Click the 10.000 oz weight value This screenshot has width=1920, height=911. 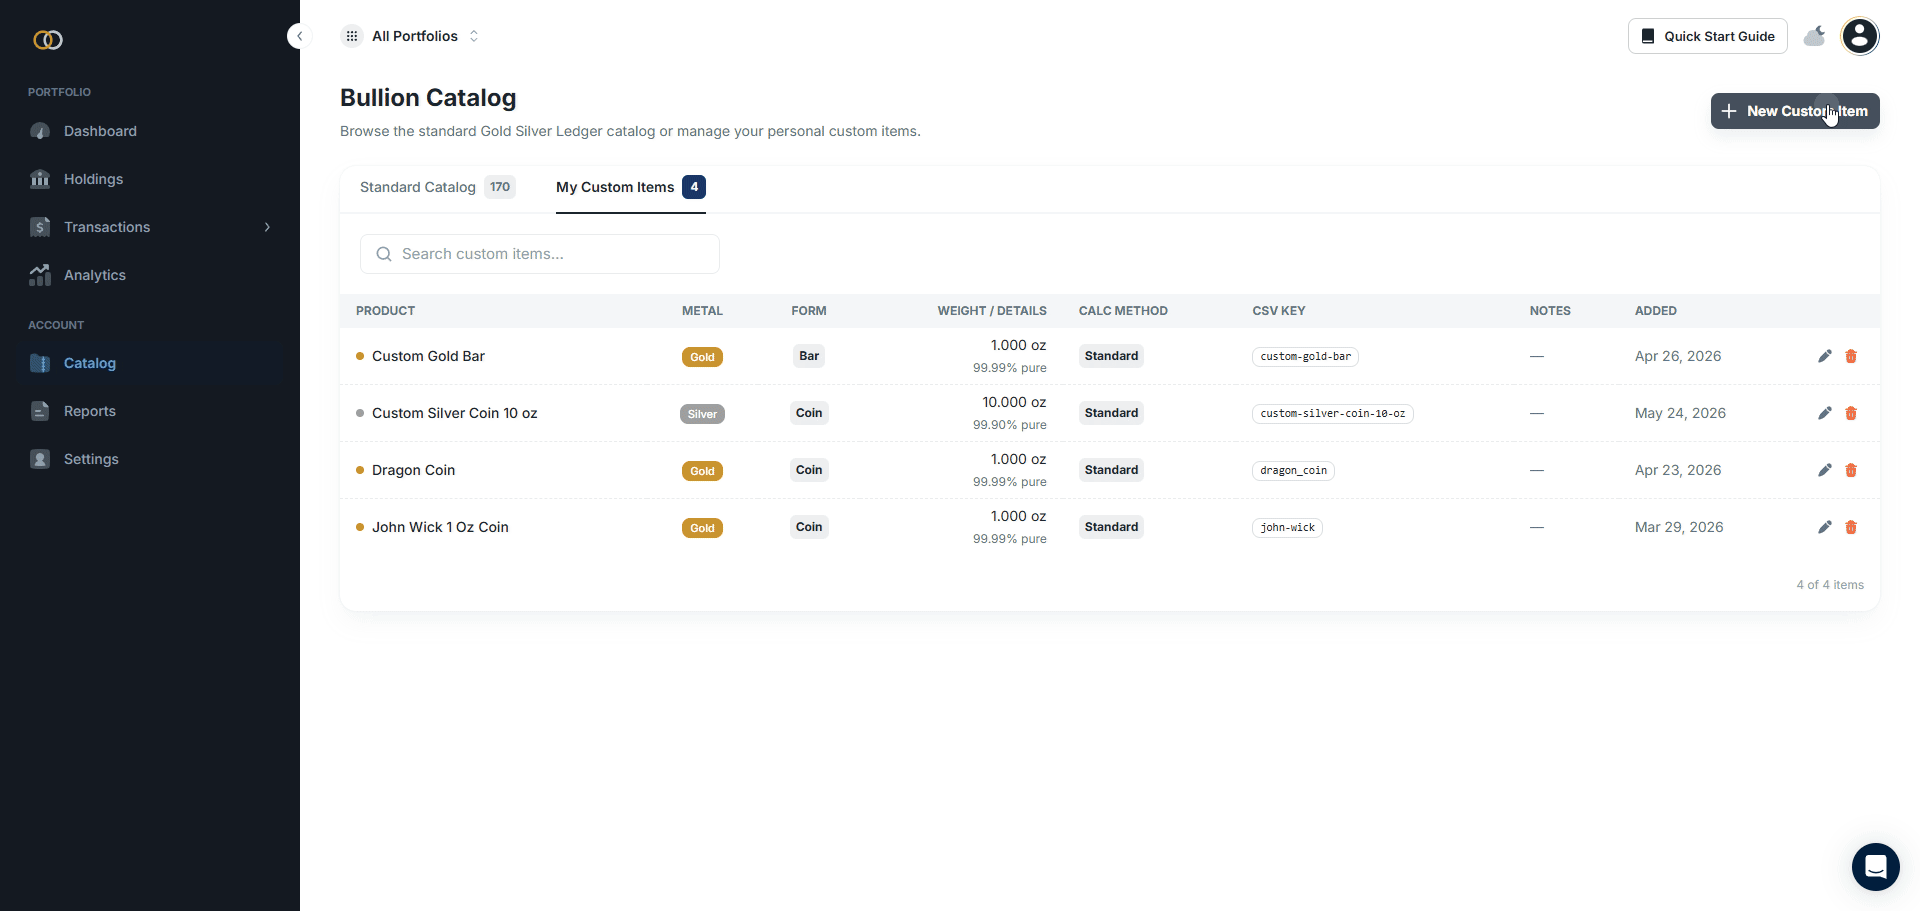pos(1014,402)
